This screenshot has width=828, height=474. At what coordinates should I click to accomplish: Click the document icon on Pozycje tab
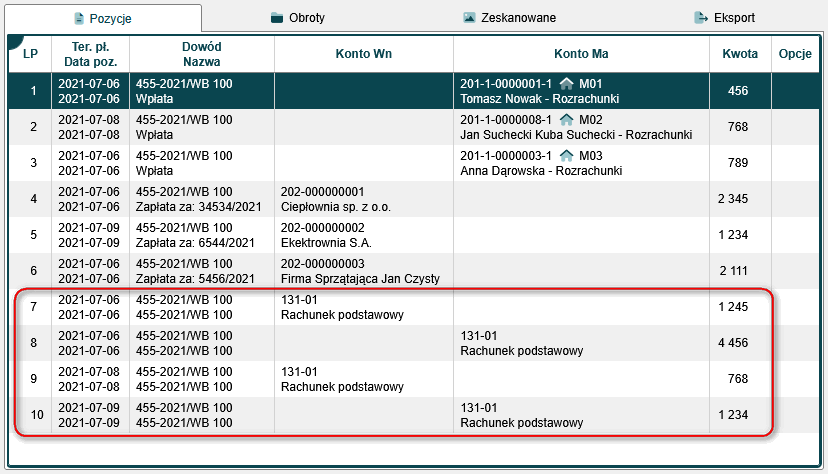tap(80, 19)
